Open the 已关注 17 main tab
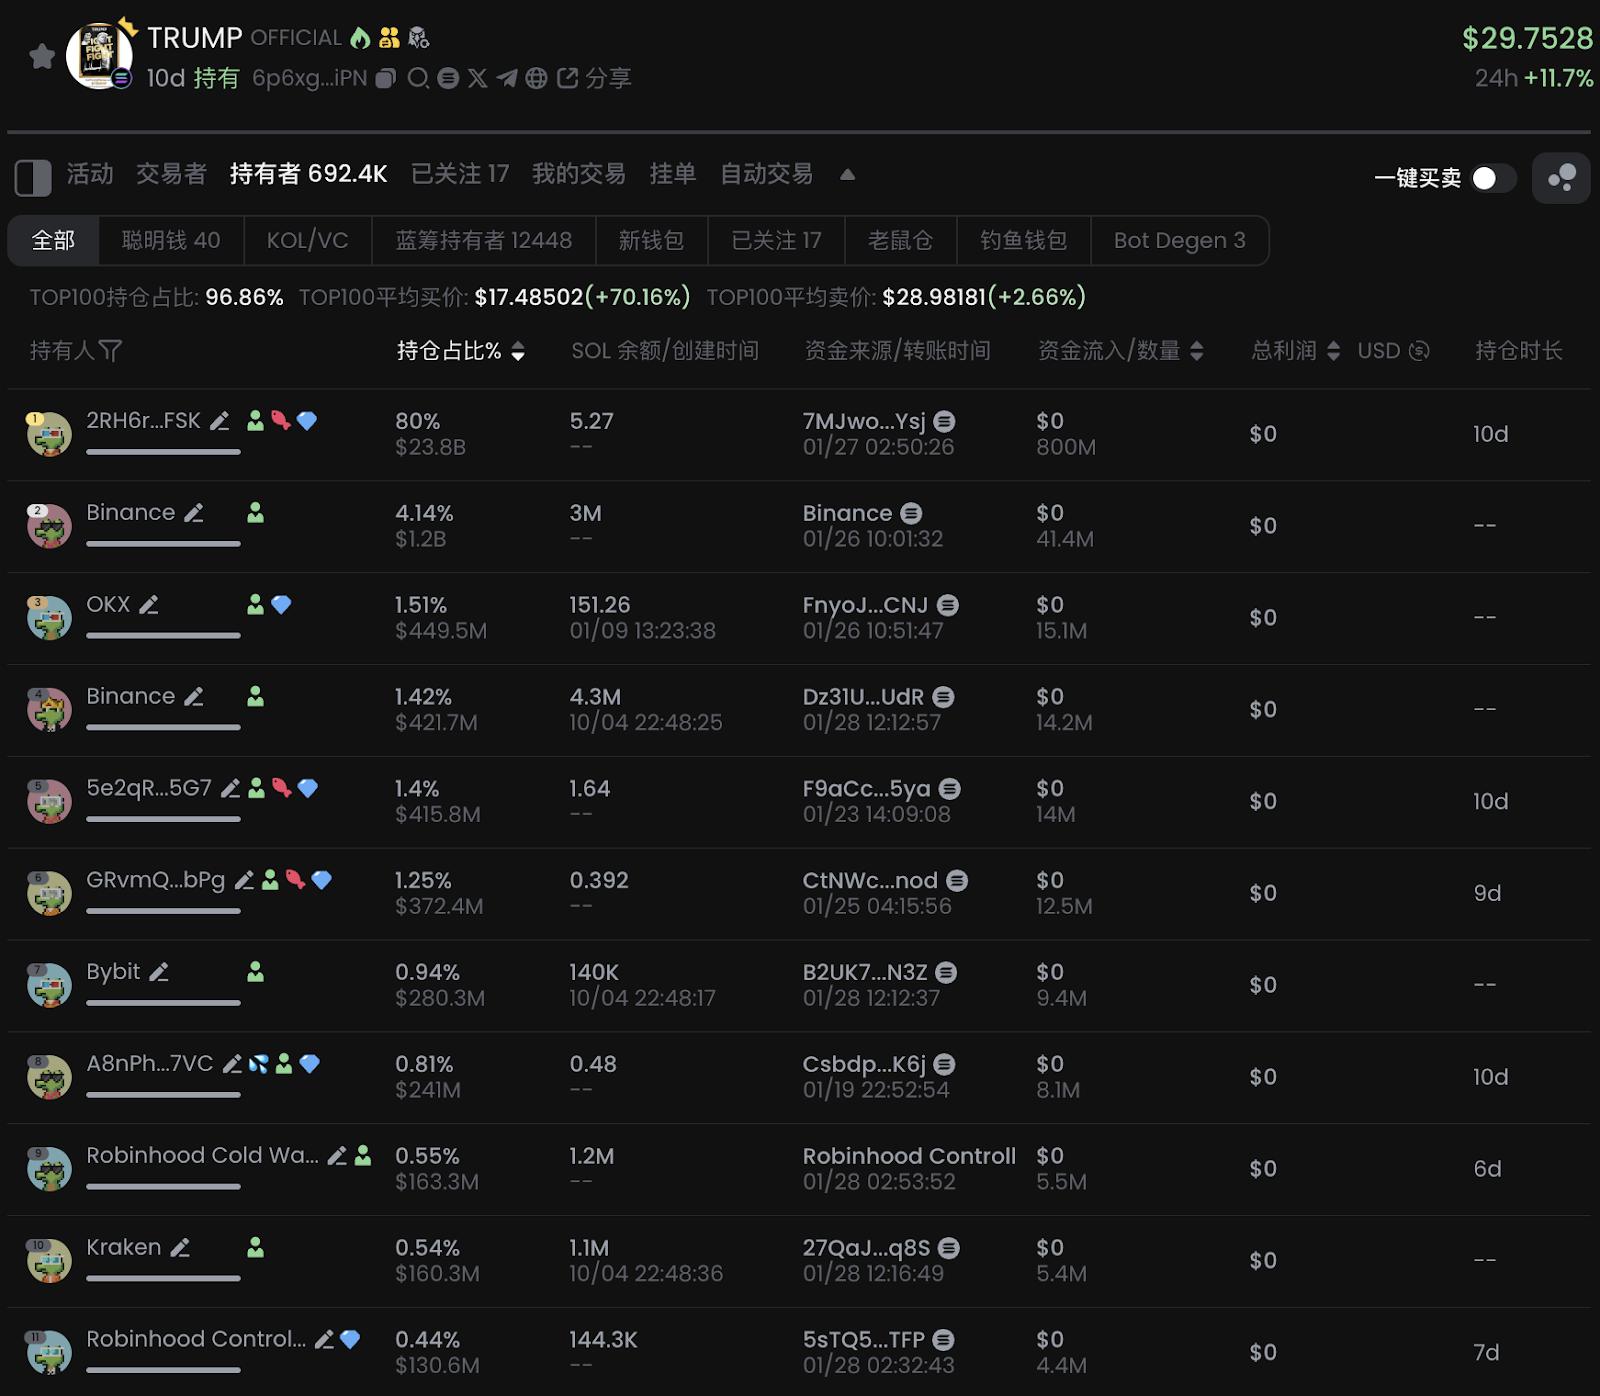 coord(460,174)
